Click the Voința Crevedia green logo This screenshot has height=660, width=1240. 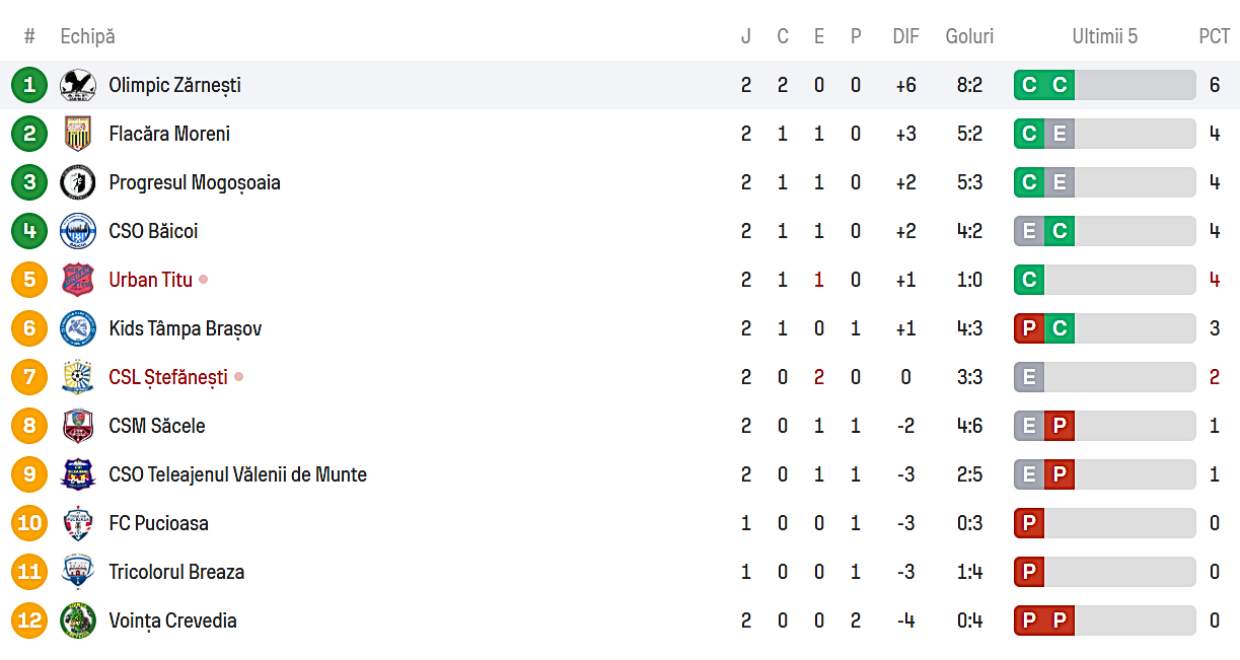pos(77,621)
